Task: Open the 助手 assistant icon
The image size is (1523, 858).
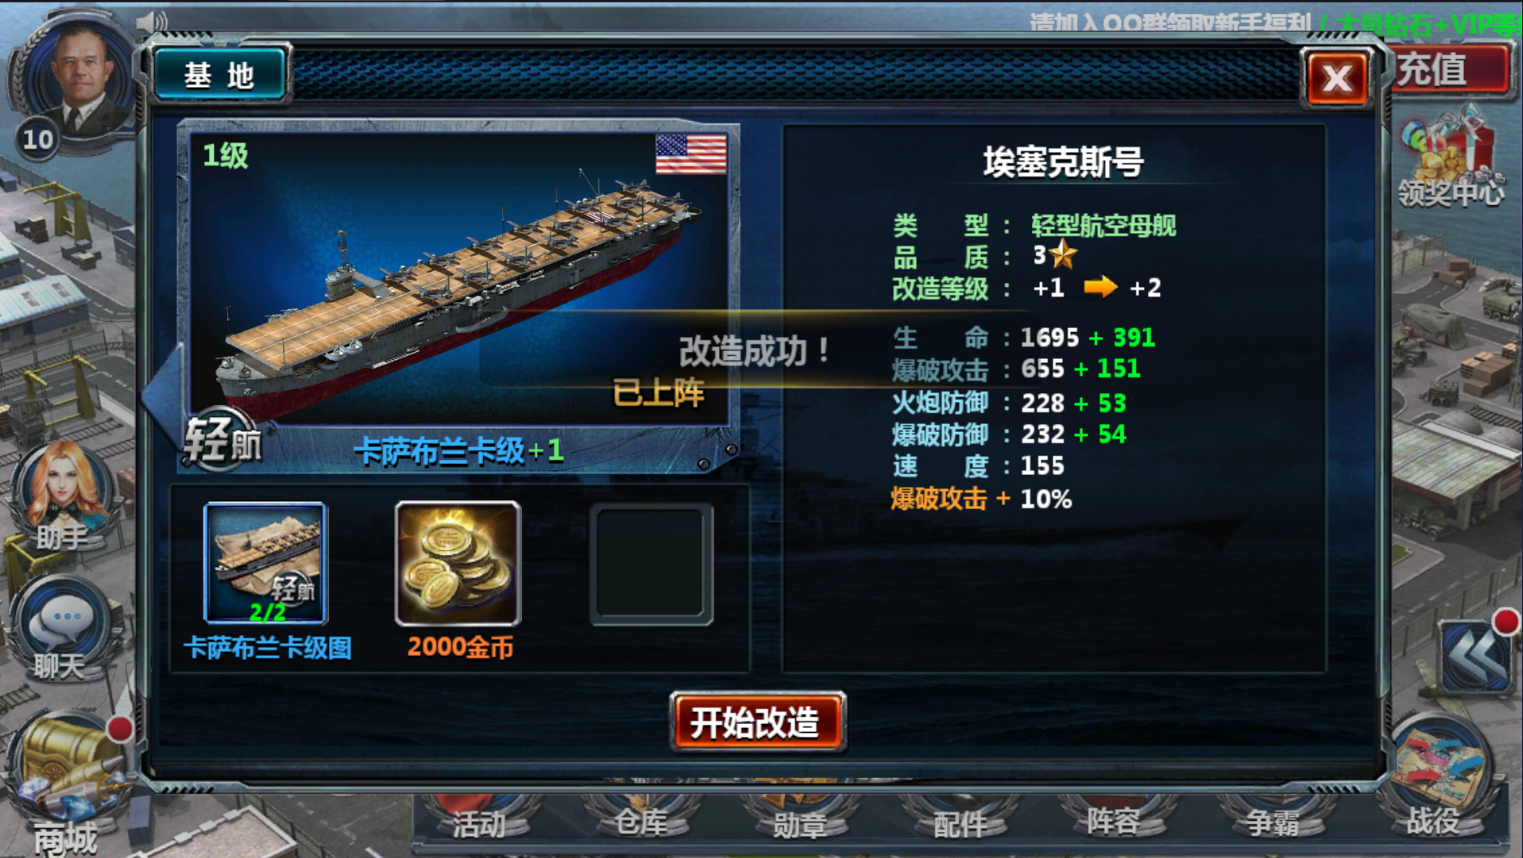Action: [x=62, y=495]
